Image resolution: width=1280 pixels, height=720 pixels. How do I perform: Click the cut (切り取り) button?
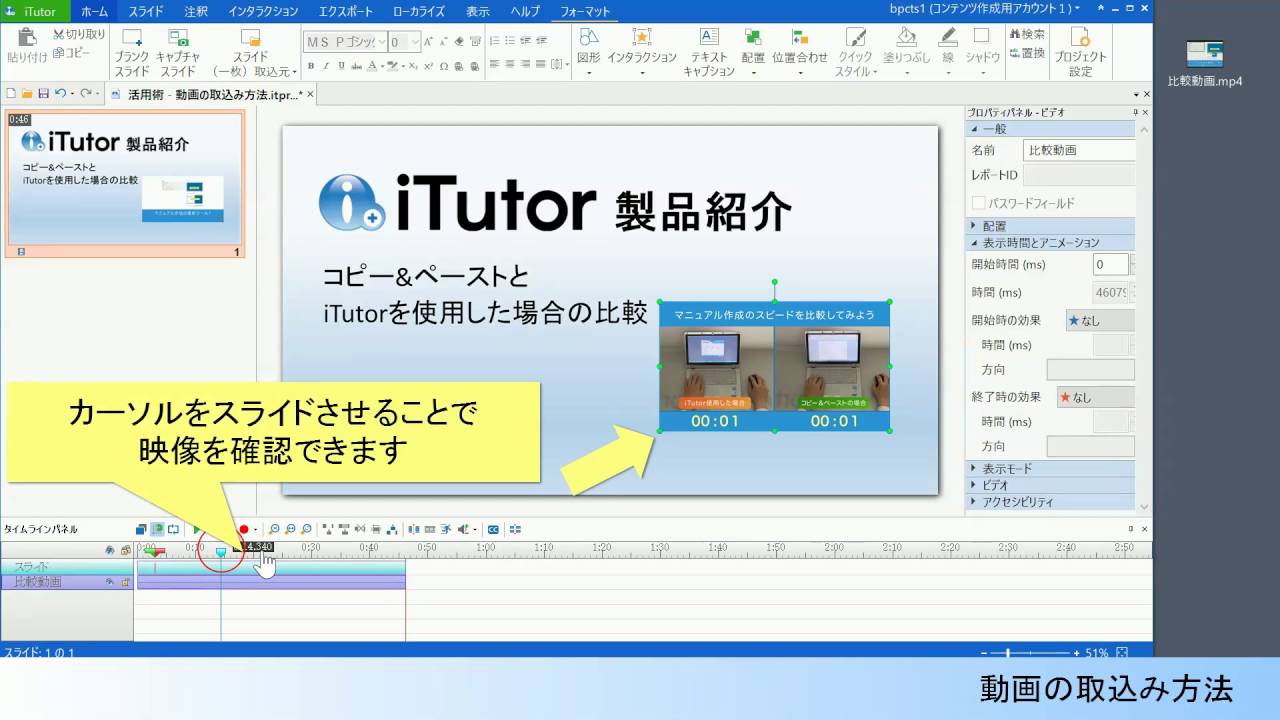79,34
